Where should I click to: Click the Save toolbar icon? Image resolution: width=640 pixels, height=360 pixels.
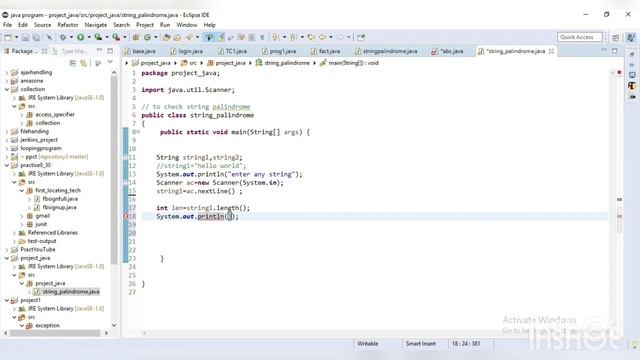click(x=25, y=37)
